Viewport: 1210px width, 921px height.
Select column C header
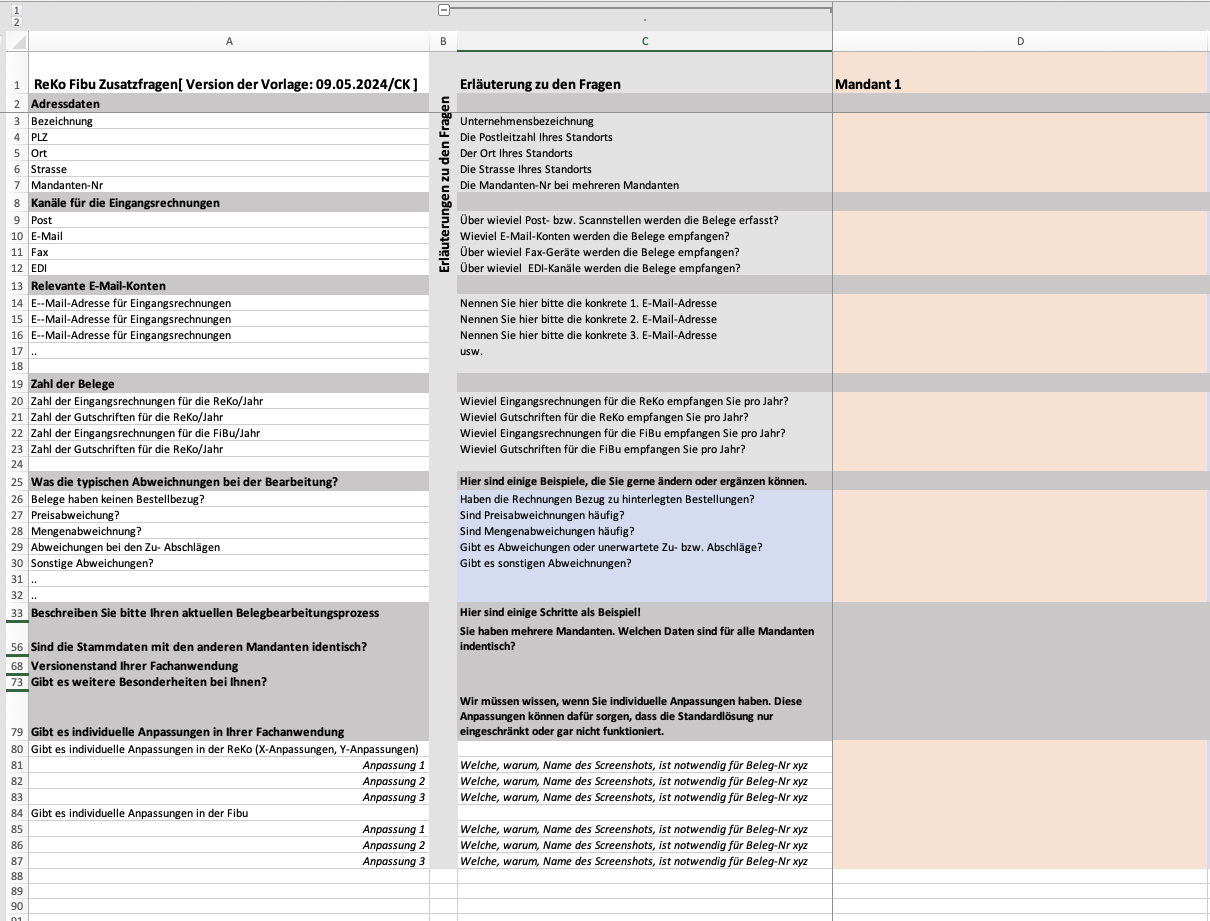pyautogui.click(x=644, y=42)
